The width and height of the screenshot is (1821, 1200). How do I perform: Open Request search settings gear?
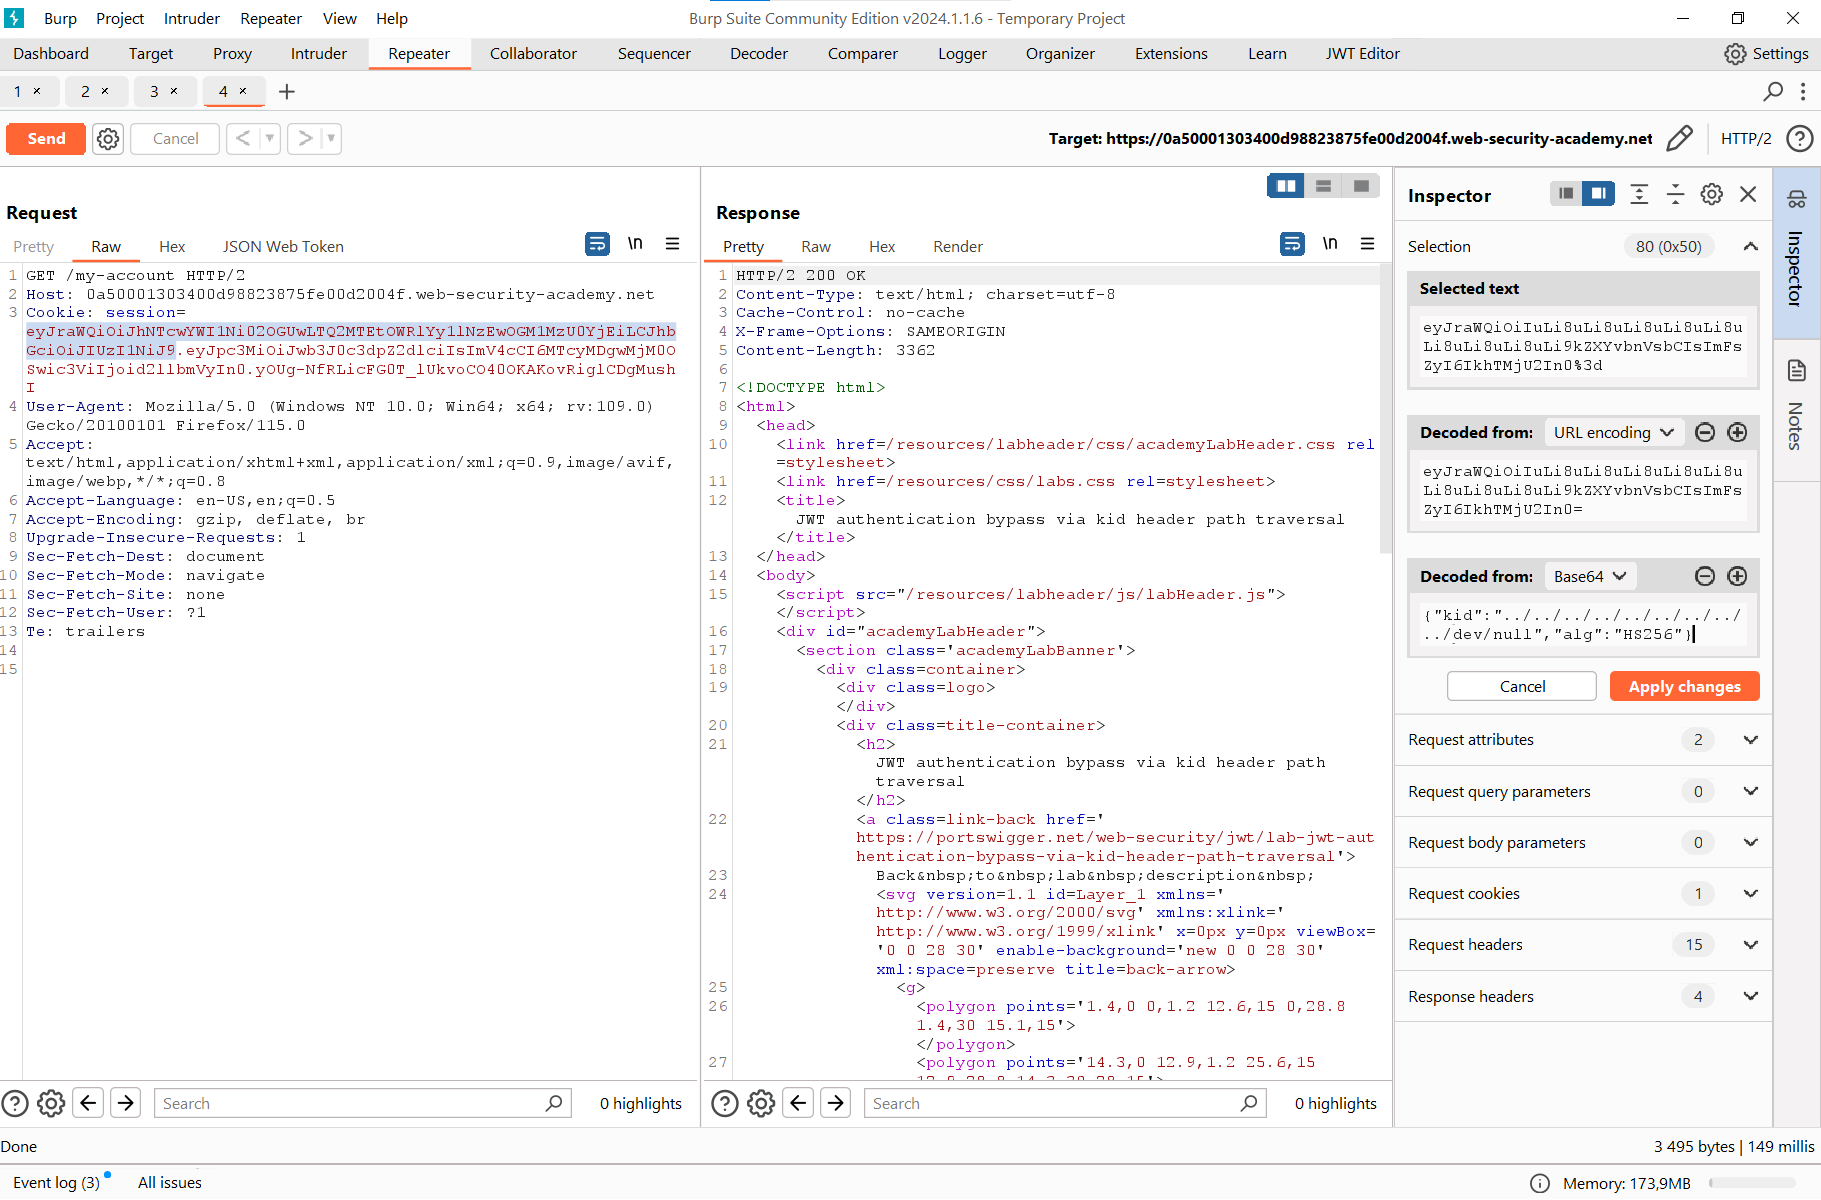pos(51,1103)
